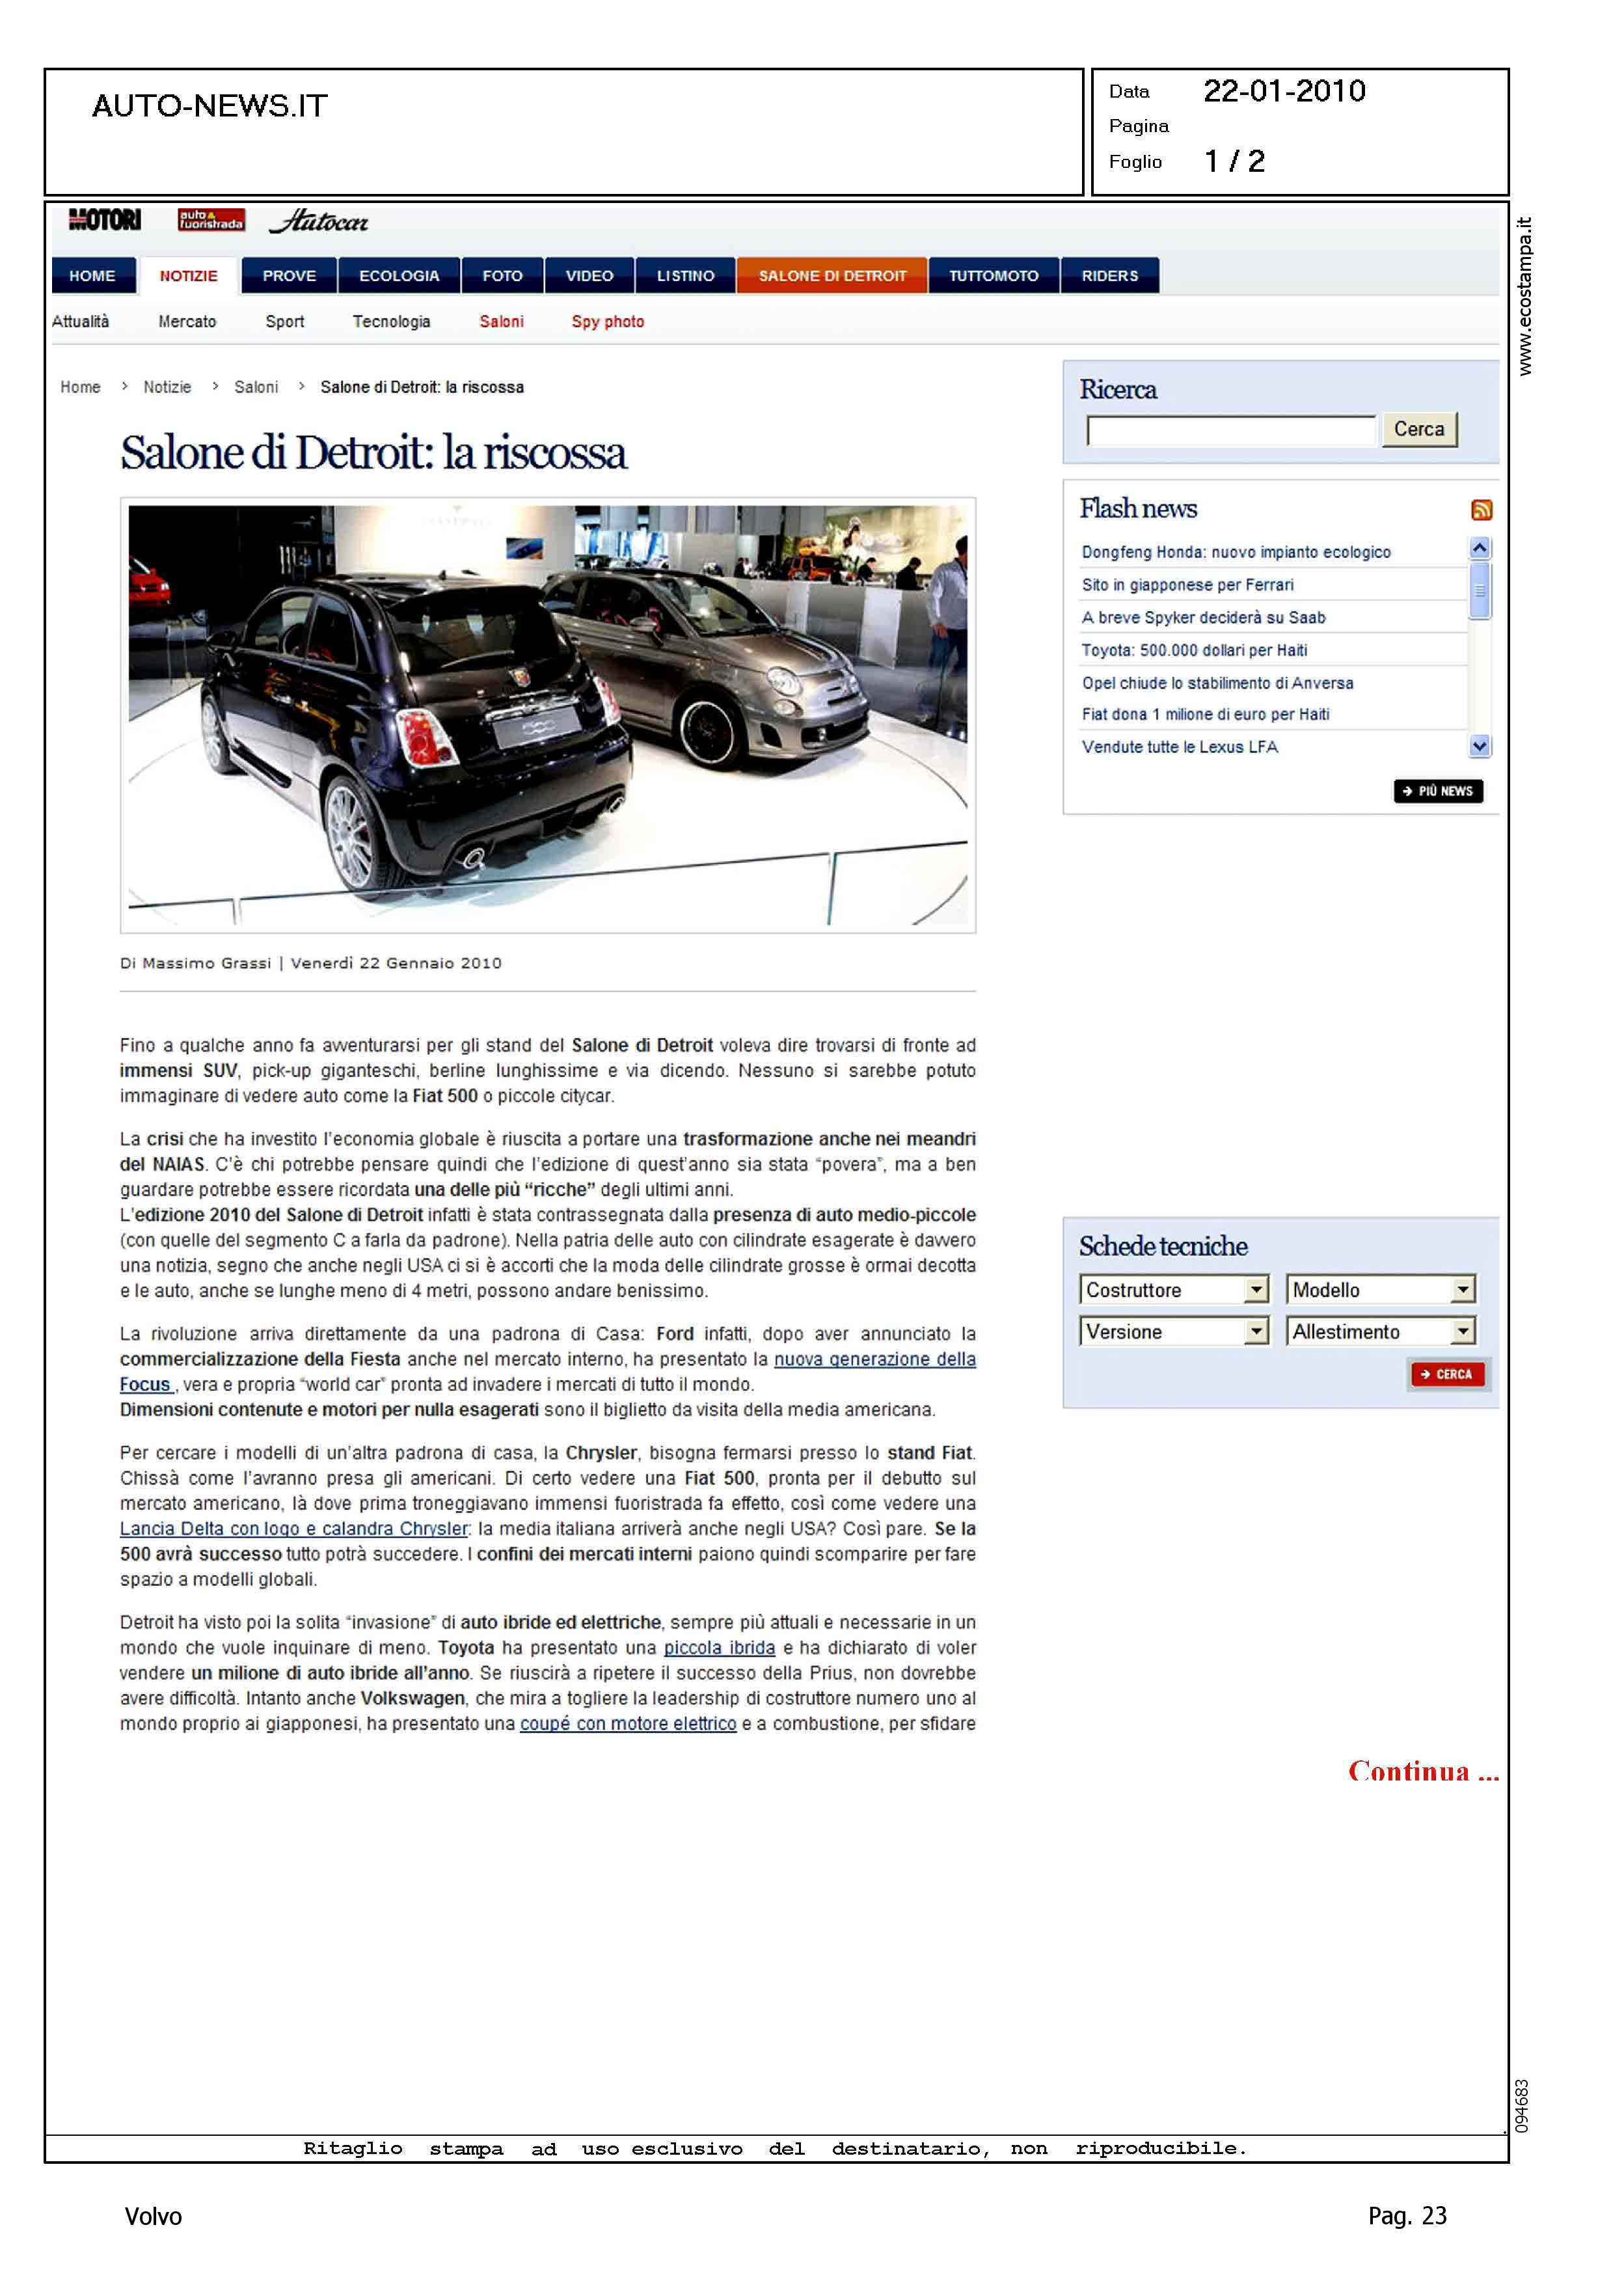The height and width of the screenshot is (2279, 1624).
Task: Click the Autocar logo
Action: [319, 222]
